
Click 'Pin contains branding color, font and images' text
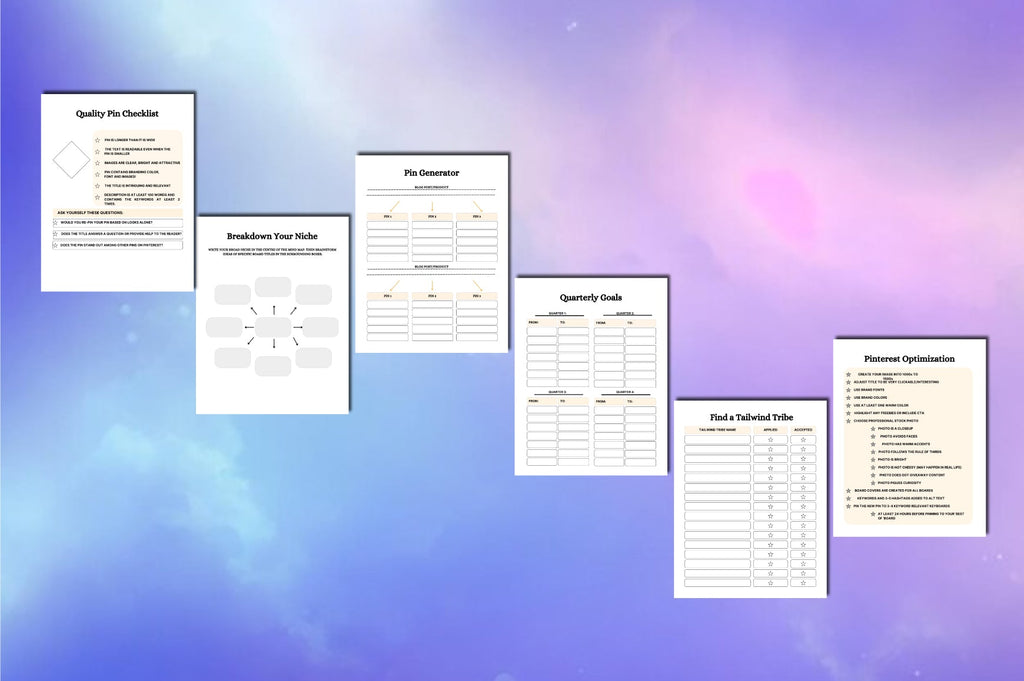pyautogui.click(x=131, y=174)
